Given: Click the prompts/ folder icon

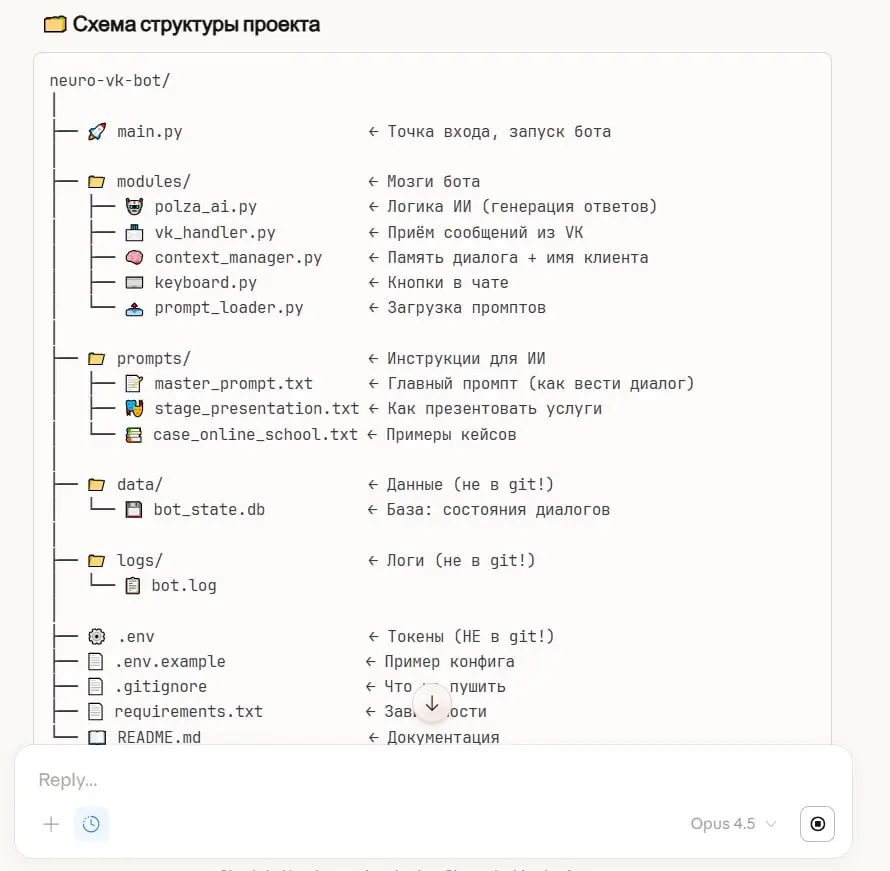Looking at the screenshot, I should tap(96, 359).
